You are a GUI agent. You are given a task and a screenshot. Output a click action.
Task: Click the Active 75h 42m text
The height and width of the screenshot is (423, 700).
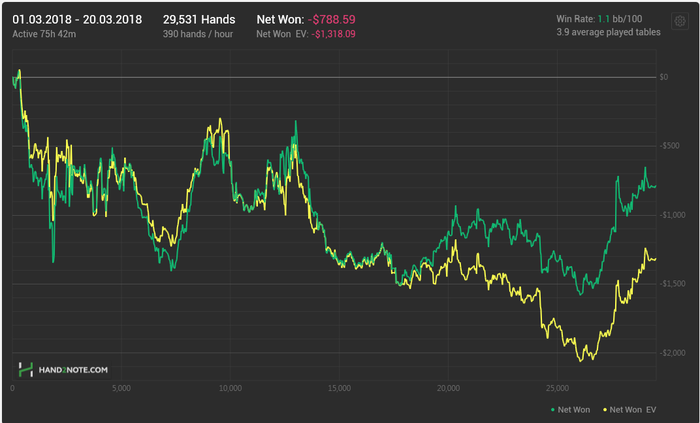click(44, 34)
